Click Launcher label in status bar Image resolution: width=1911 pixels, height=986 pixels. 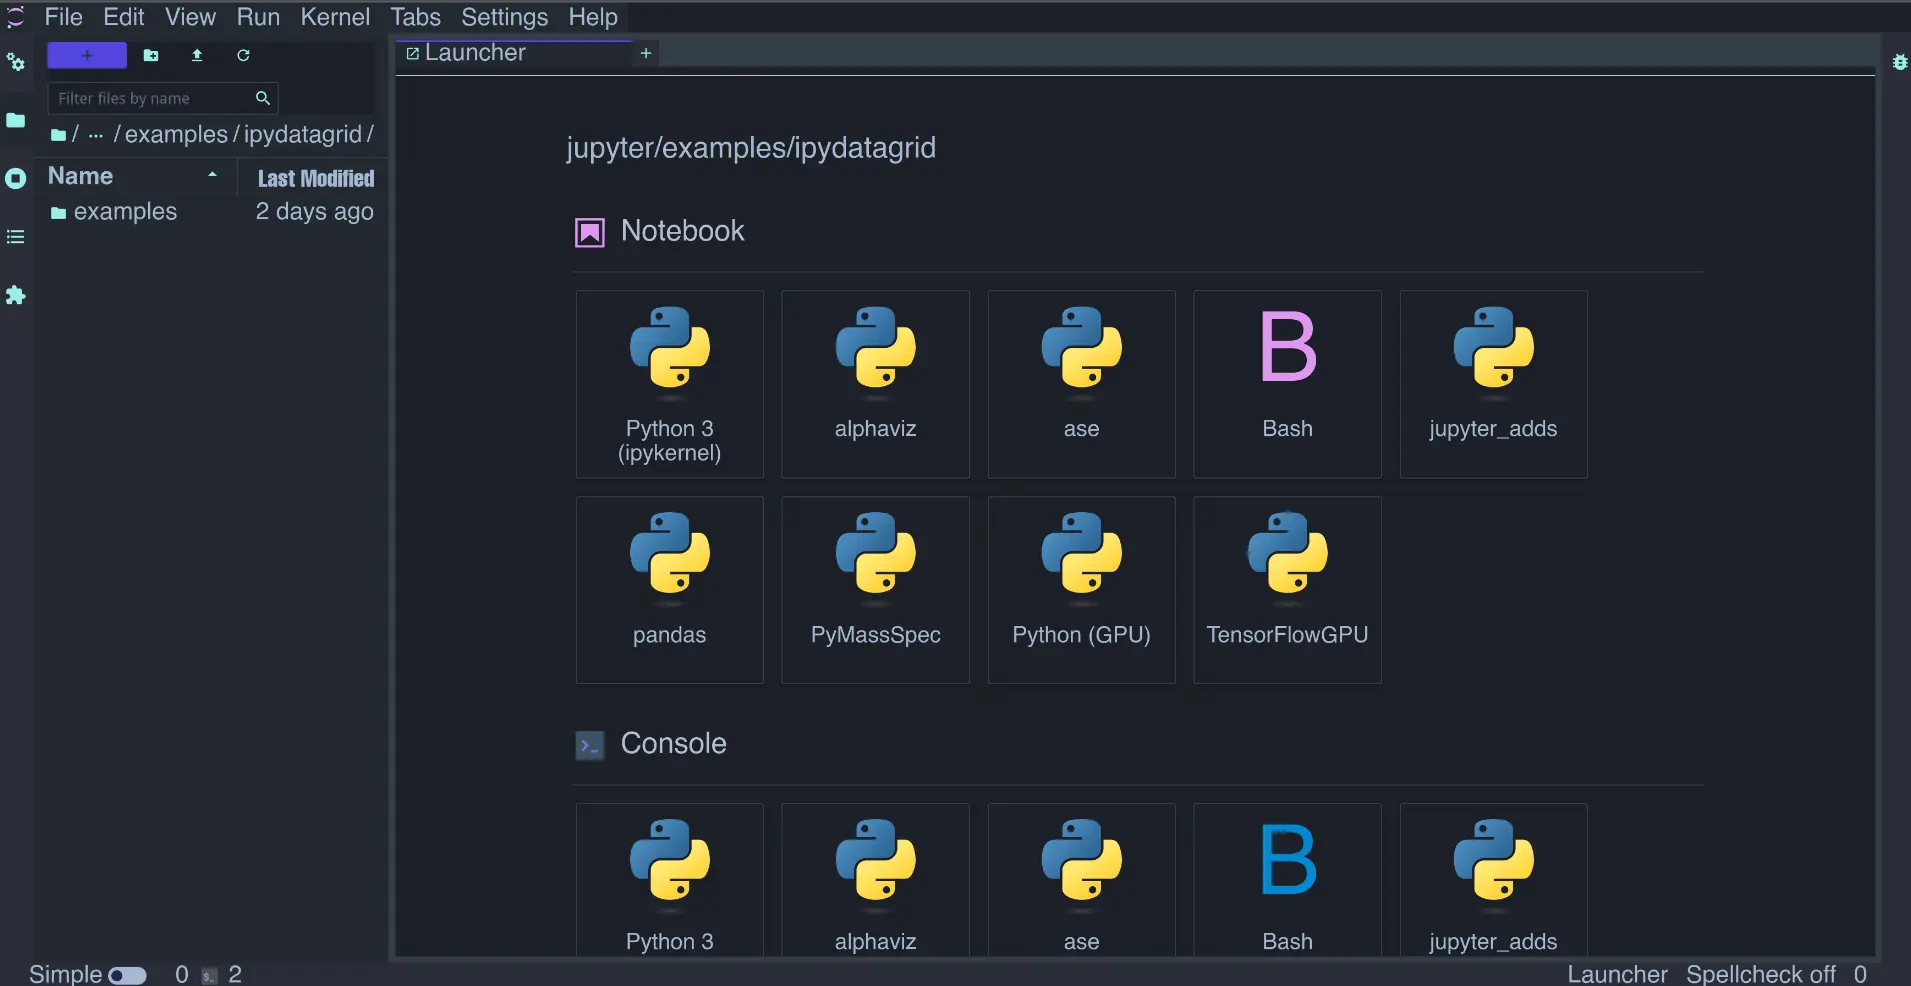(1617, 974)
